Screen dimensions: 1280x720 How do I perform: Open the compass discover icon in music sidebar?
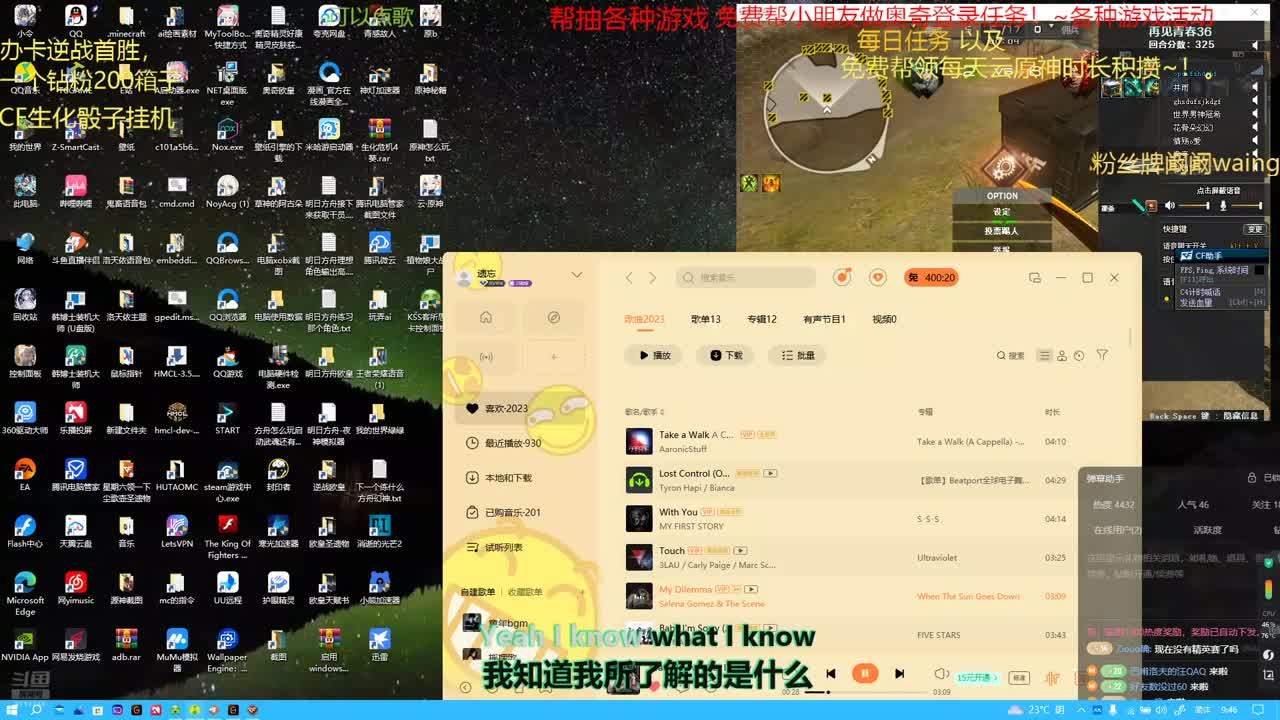[x=553, y=317]
